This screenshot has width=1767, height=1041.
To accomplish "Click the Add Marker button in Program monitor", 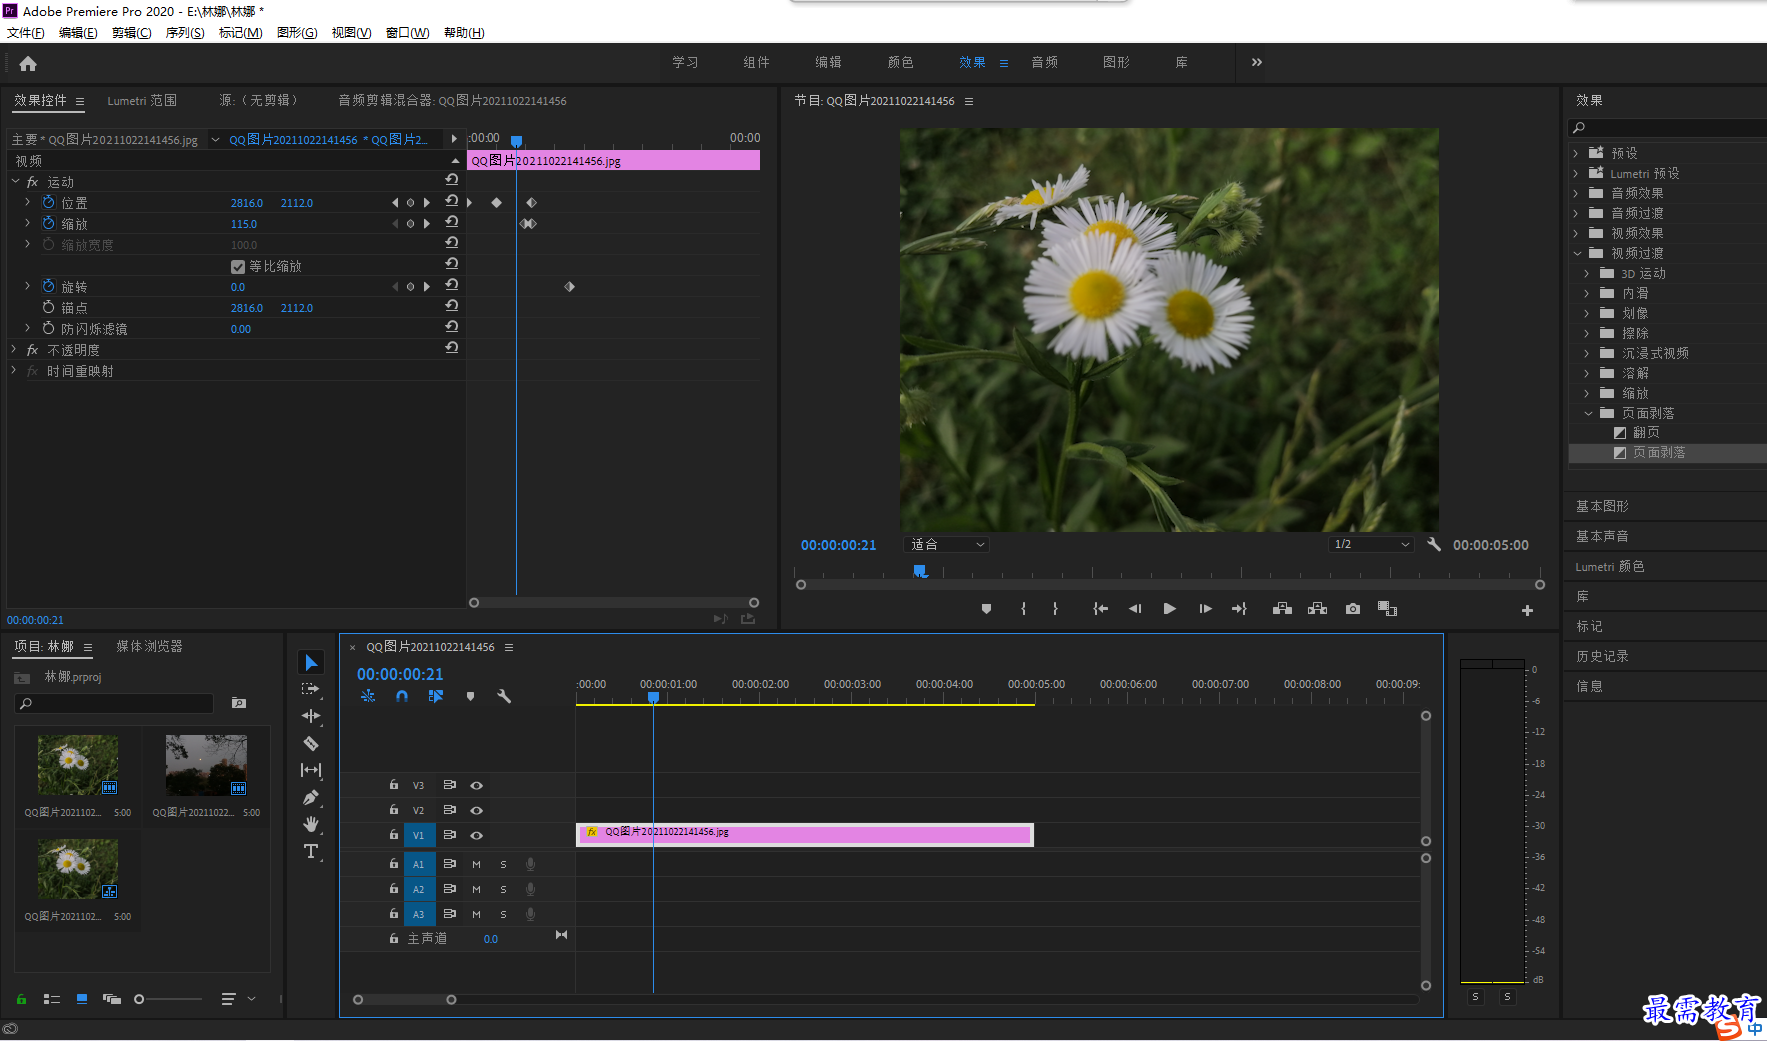I will click(986, 609).
